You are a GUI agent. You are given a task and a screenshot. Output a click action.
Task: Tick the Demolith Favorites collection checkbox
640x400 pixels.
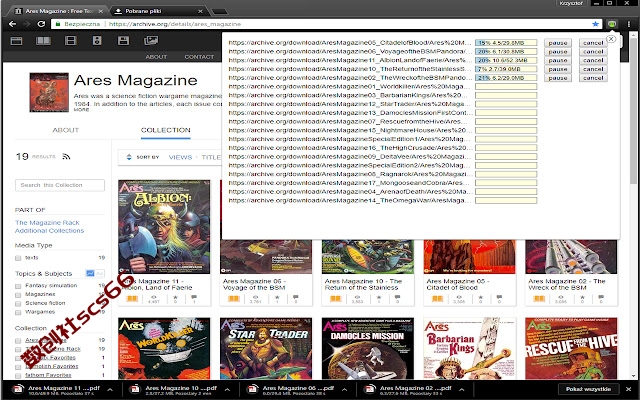18,367
